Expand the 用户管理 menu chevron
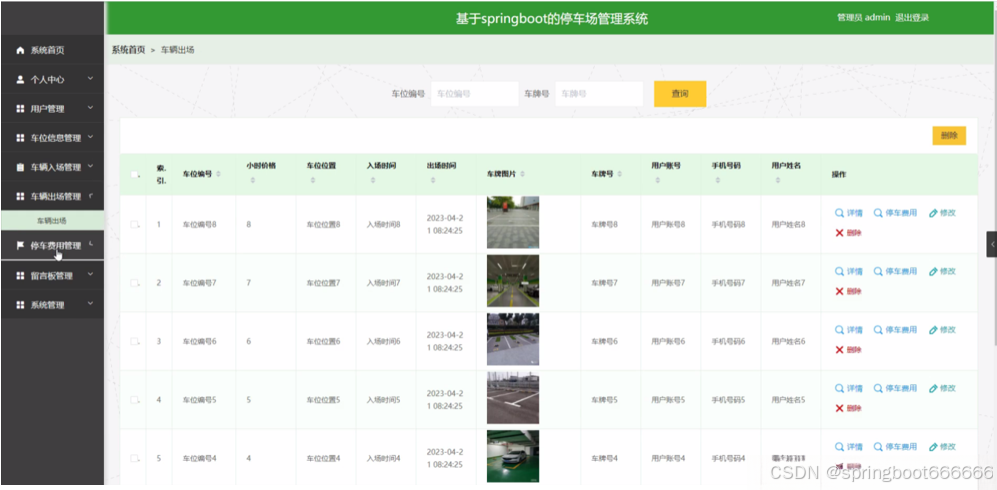This screenshot has height=490, width=997. (90, 108)
